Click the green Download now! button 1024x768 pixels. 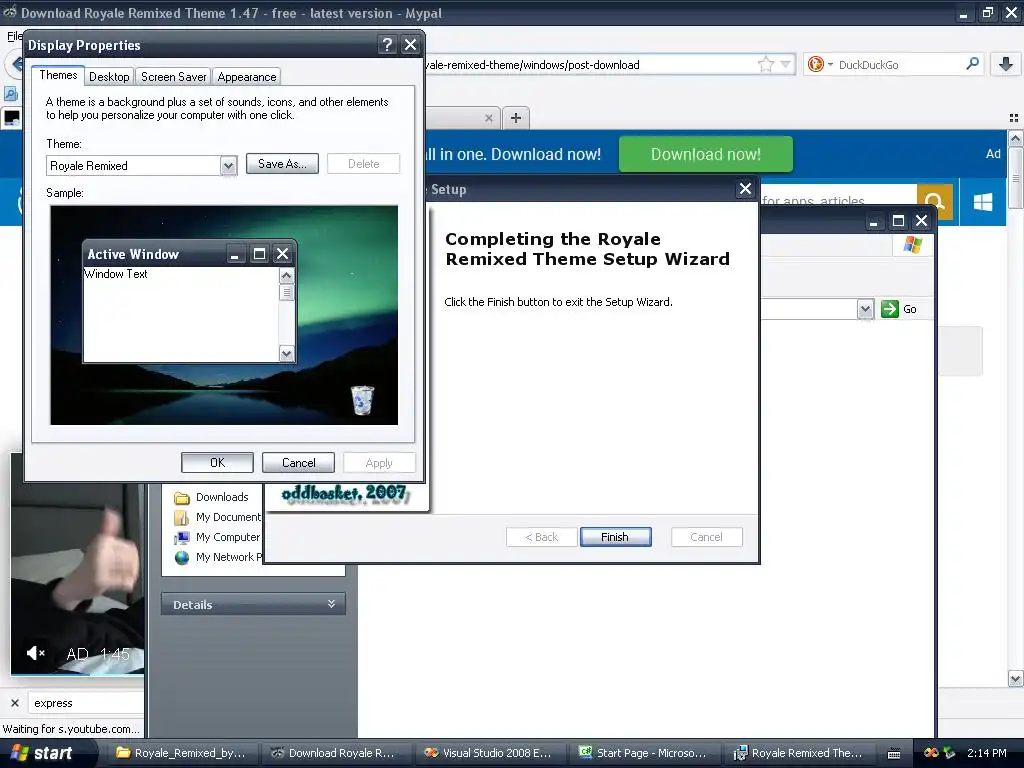tap(706, 154)
